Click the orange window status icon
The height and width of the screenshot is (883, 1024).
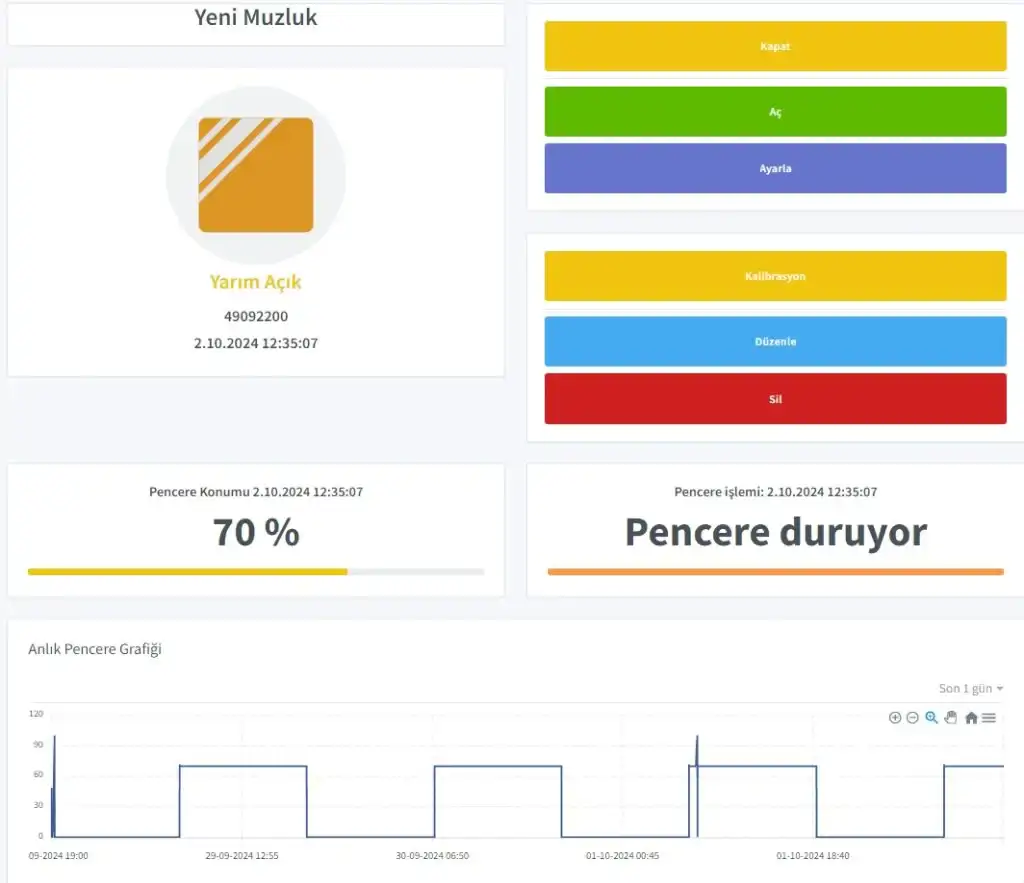[256, 175]
